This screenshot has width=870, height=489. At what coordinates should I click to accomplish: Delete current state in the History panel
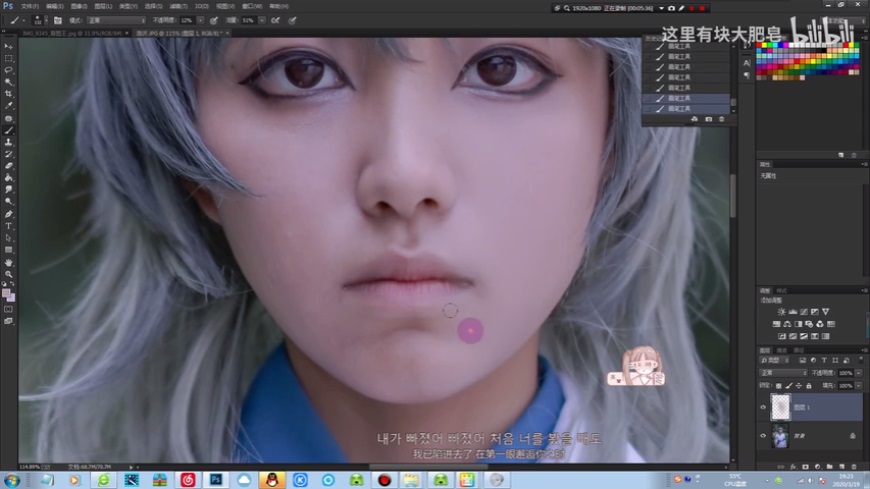coord(721,119)
